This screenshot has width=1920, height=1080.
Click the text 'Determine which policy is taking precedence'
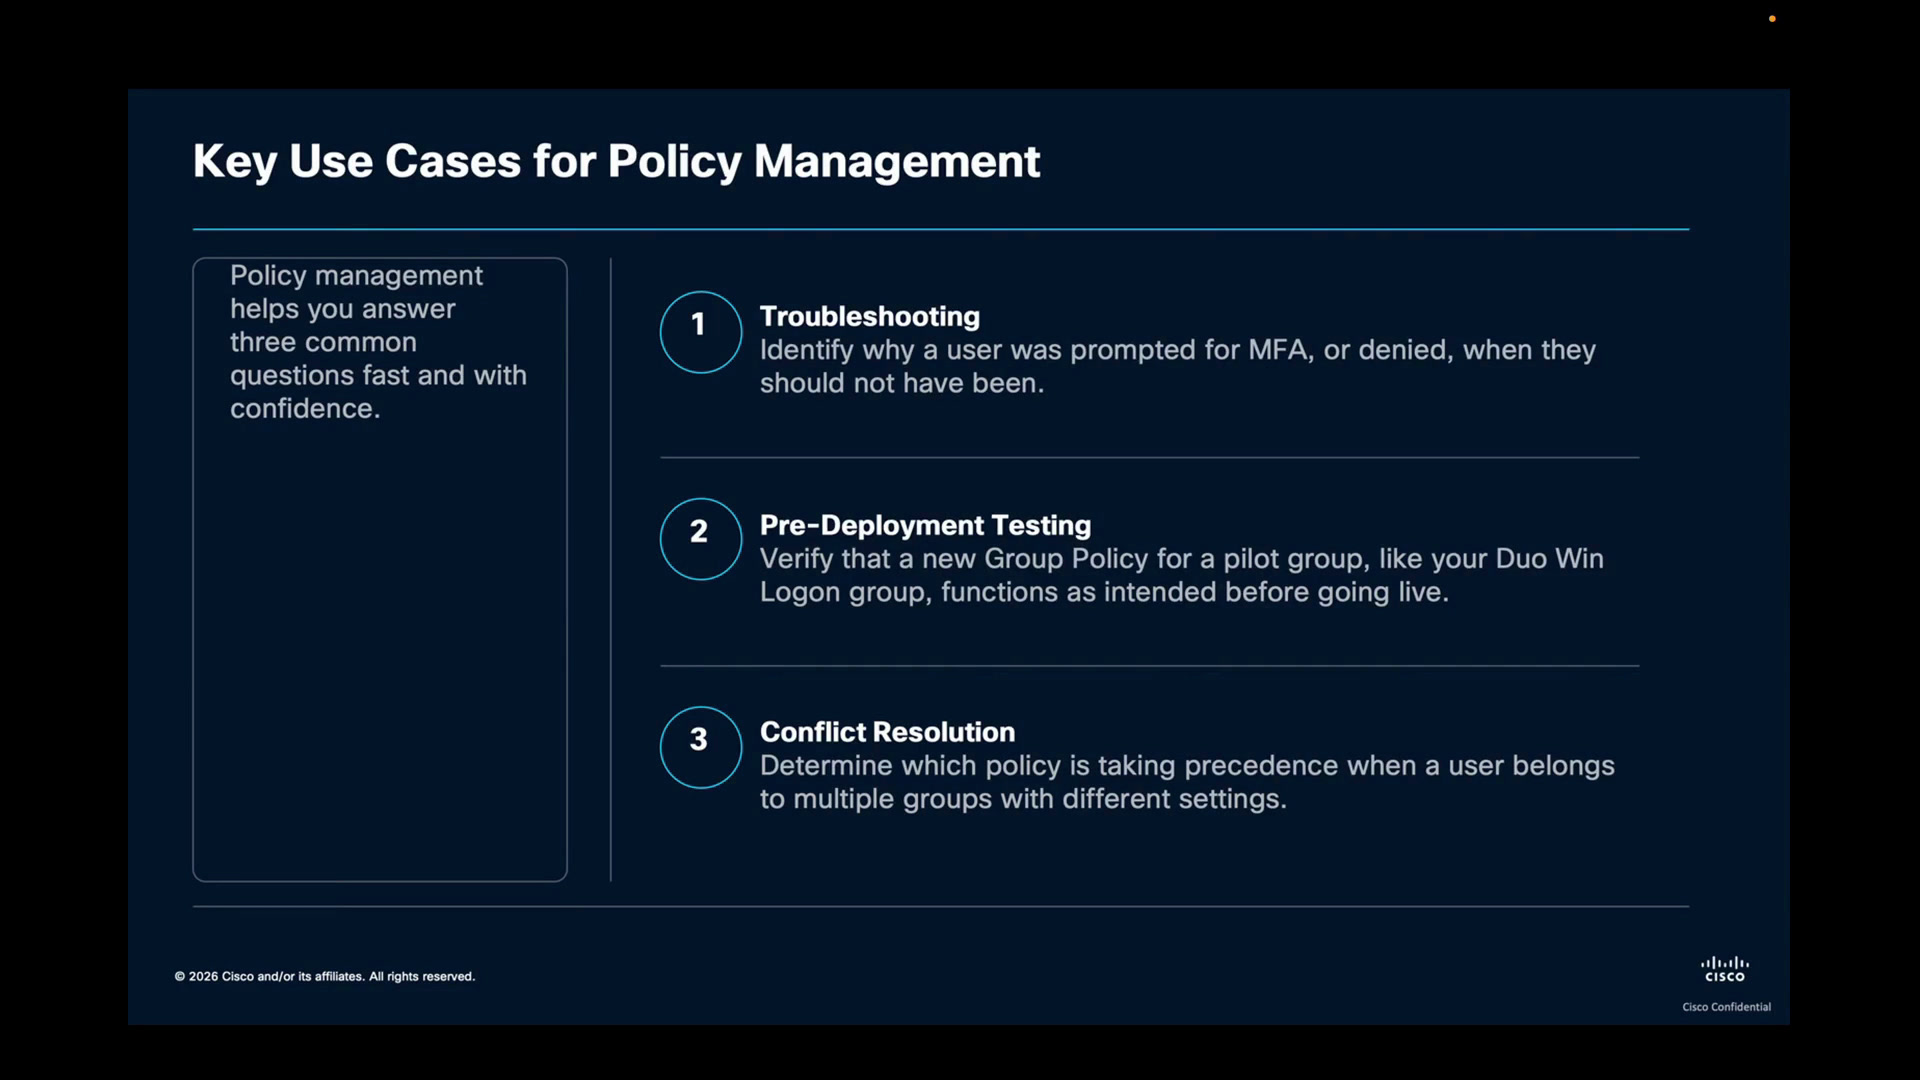1049,766
